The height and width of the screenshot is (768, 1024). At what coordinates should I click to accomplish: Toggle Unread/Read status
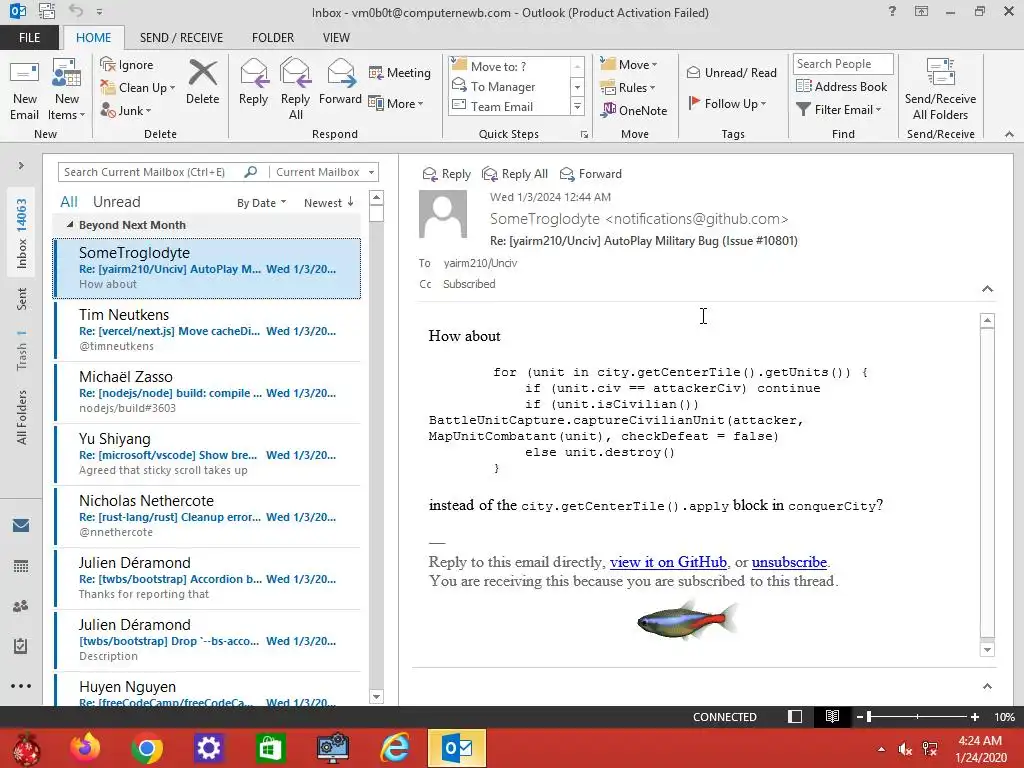tap(731, 72)
